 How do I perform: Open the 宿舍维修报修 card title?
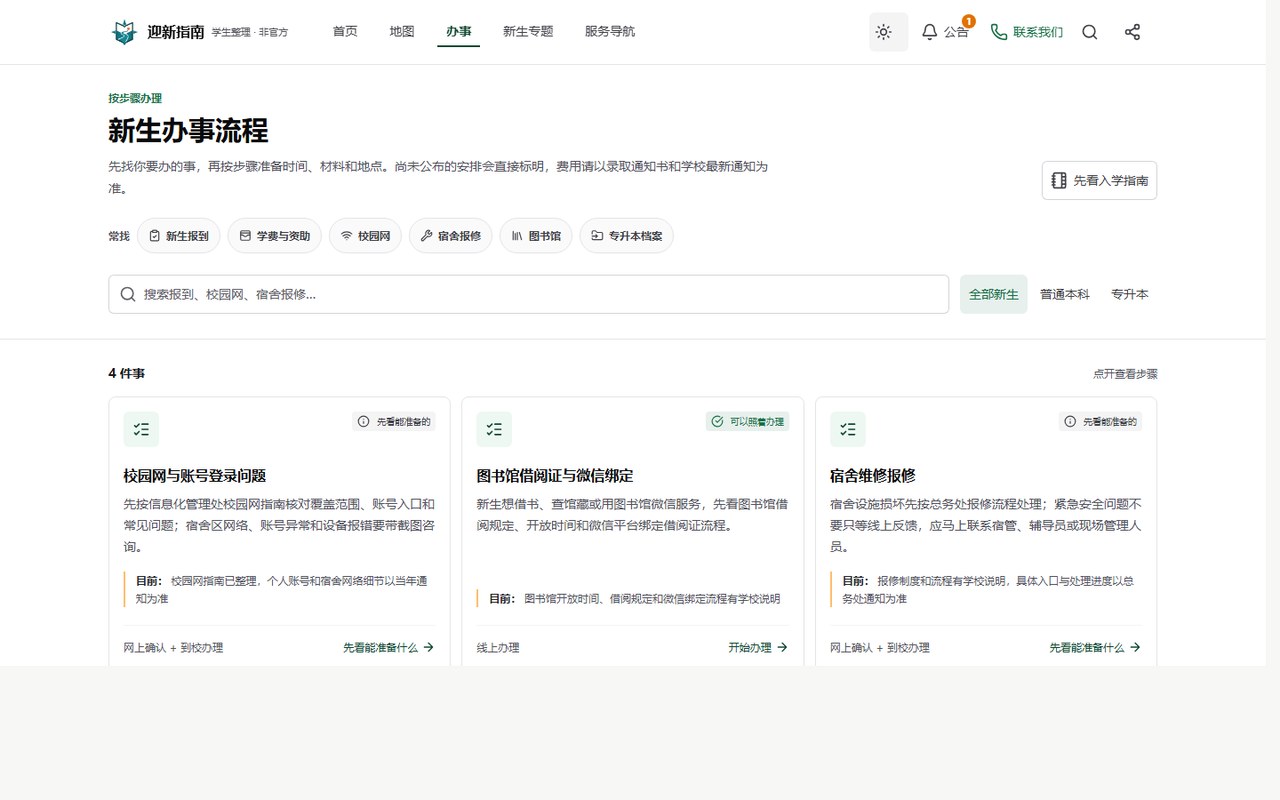(873, 476)
